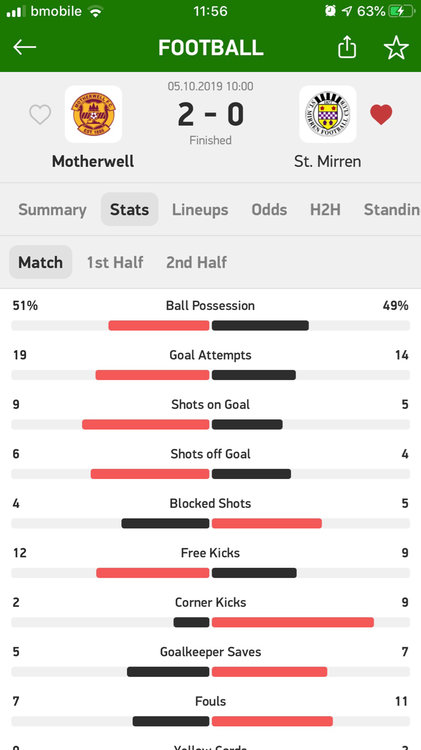Viewport: 421px width, 750px height.
Task: Tap the St. Mirren team name
Action: (x=328, y=161)
